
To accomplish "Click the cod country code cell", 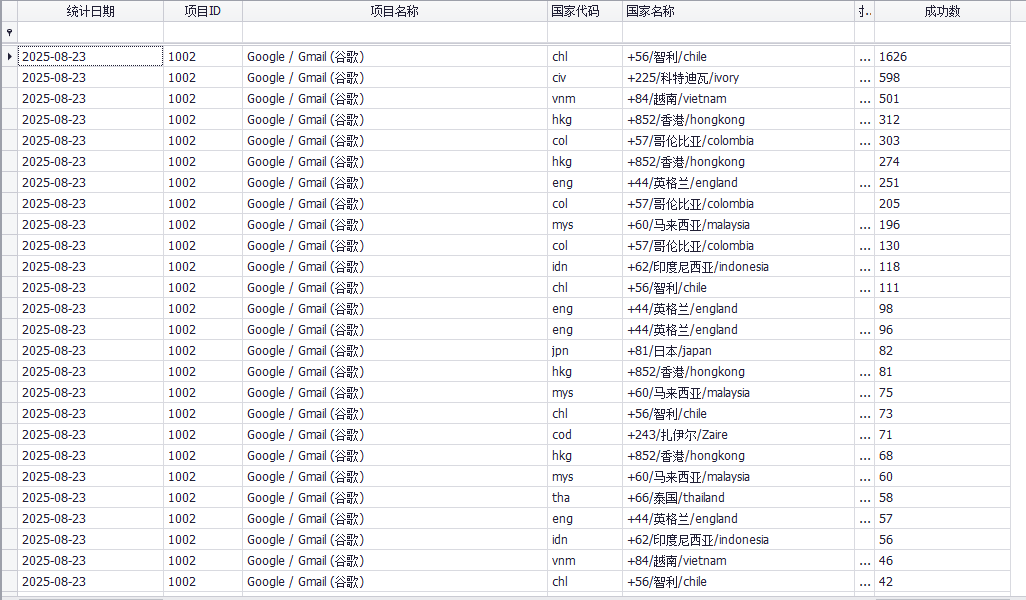I will [585, 434].
